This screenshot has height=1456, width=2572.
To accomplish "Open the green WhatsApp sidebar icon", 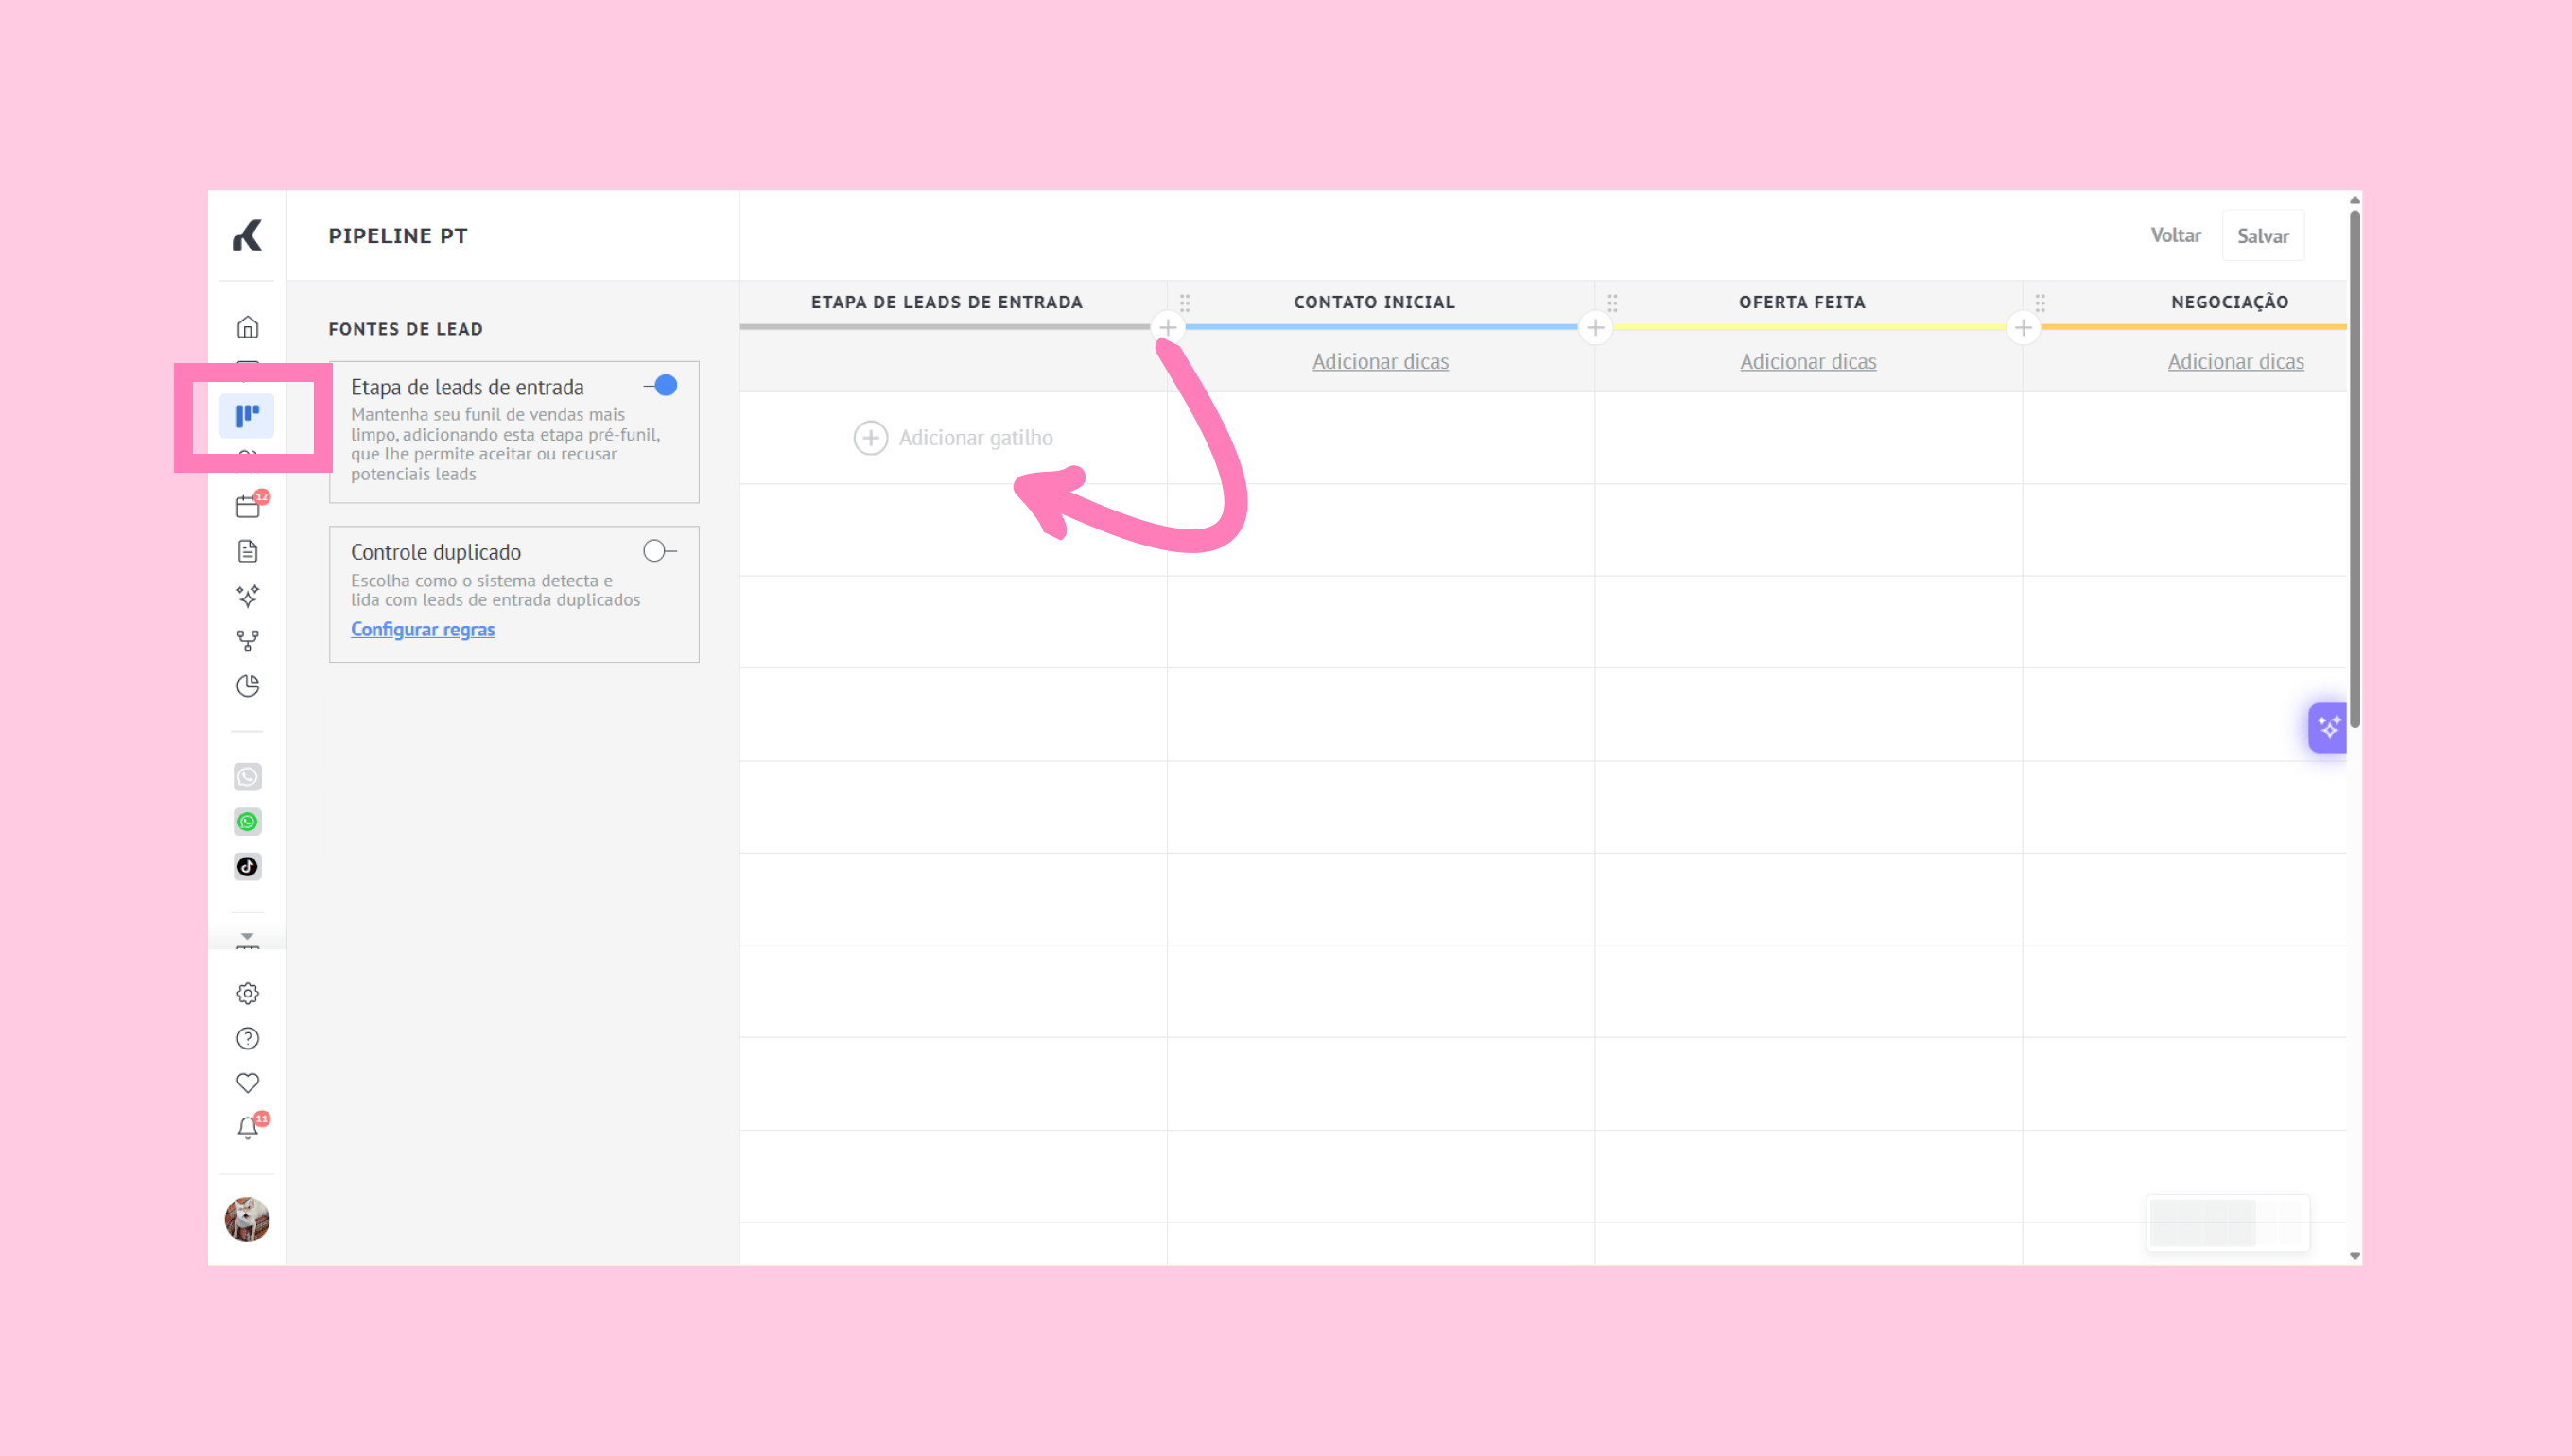I will coord(247,822).
